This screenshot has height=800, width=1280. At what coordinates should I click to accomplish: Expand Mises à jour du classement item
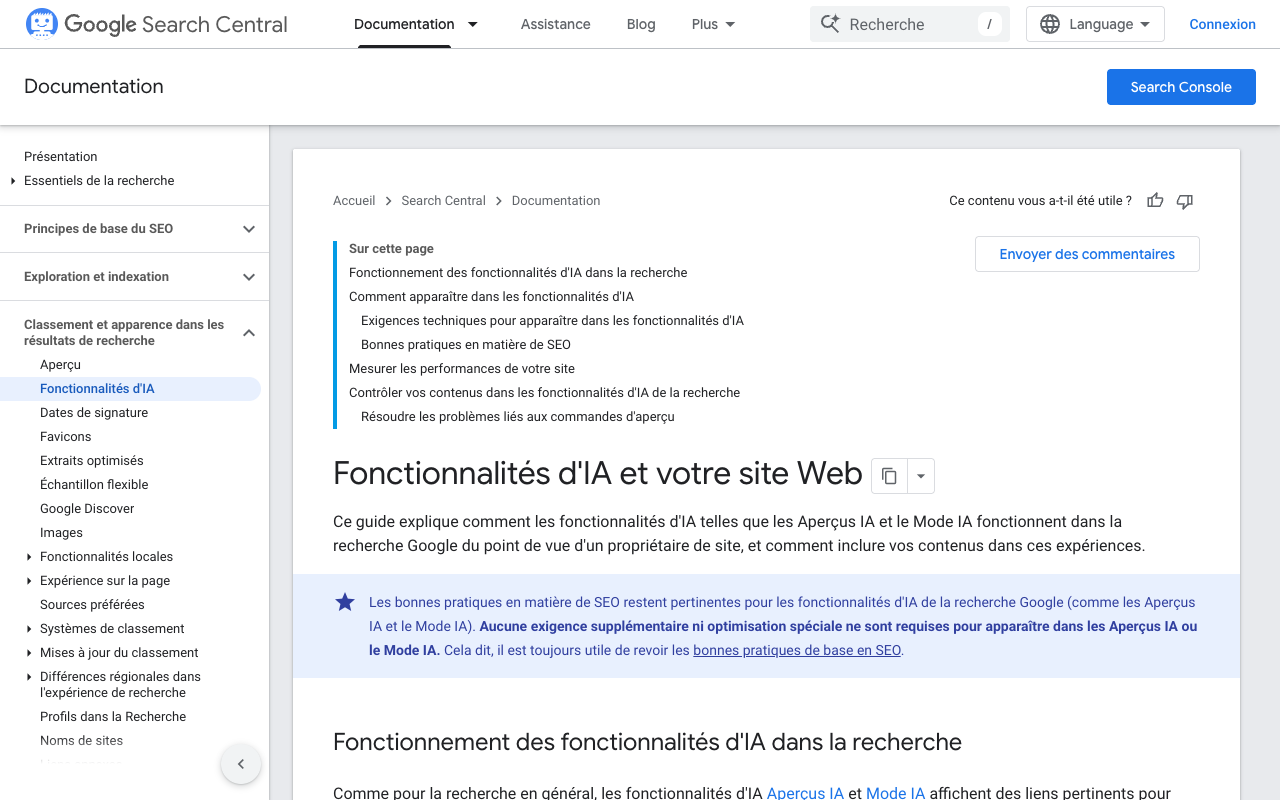pos(29,653)
